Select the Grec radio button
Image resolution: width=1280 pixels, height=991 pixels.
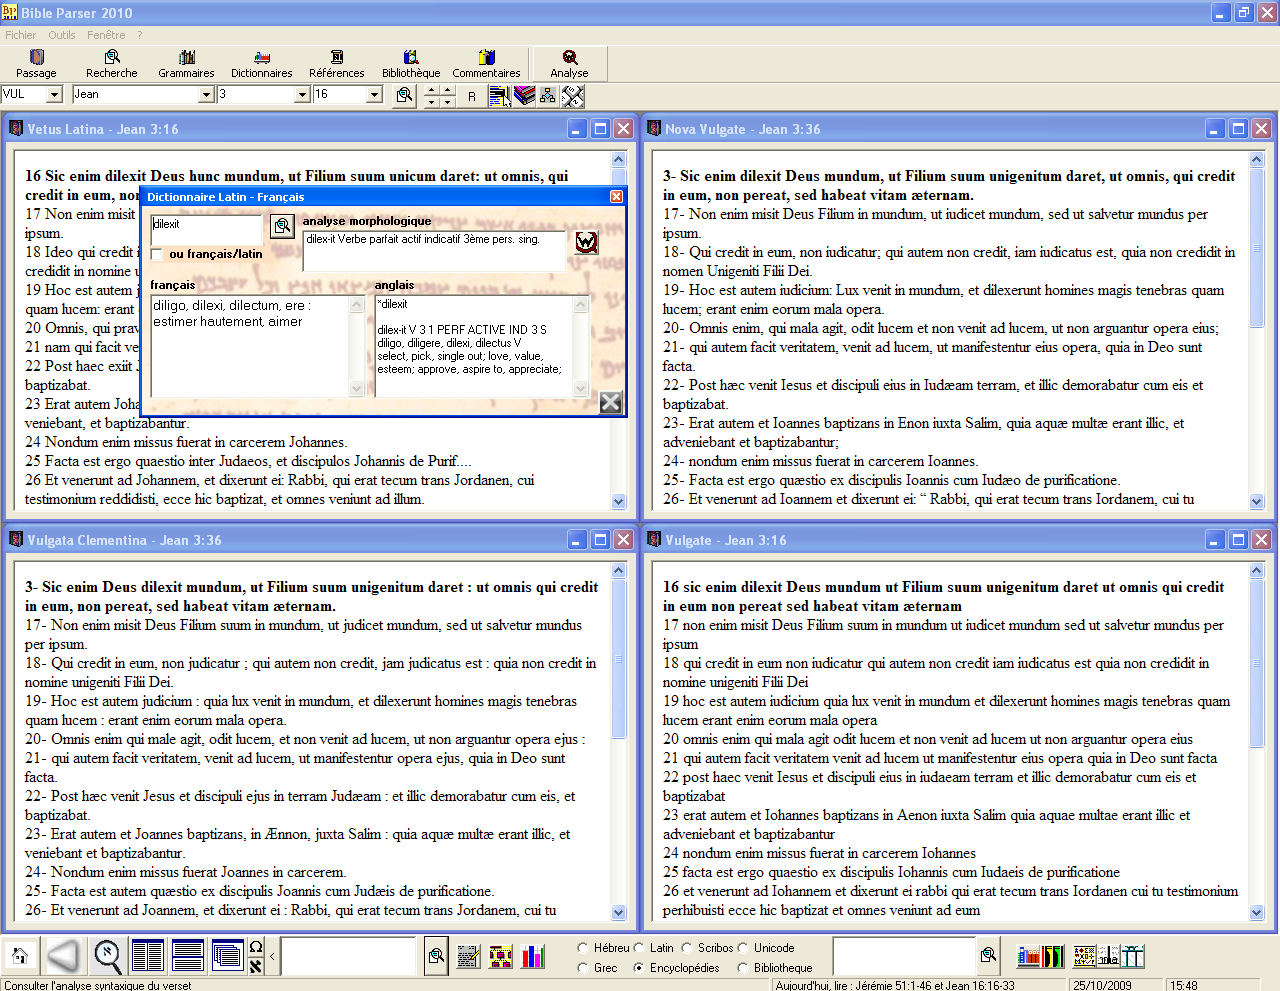coord(583,968)
